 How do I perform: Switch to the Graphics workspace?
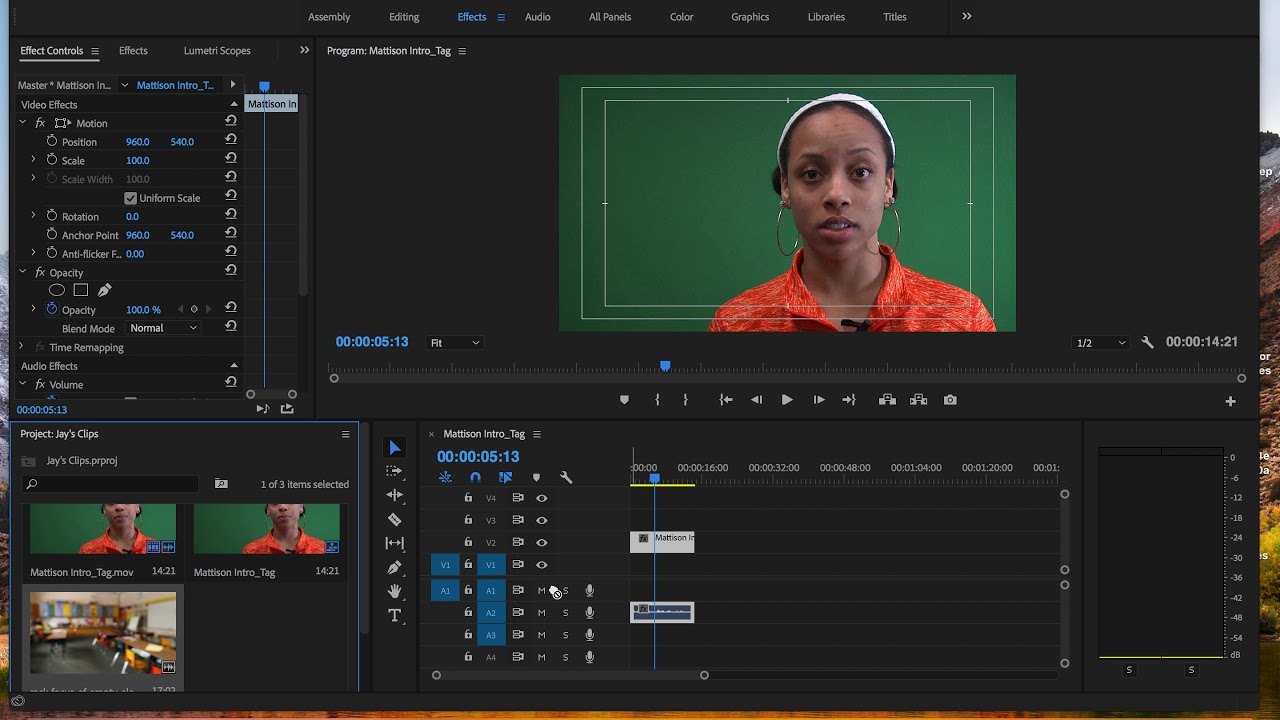pos(750,17)
